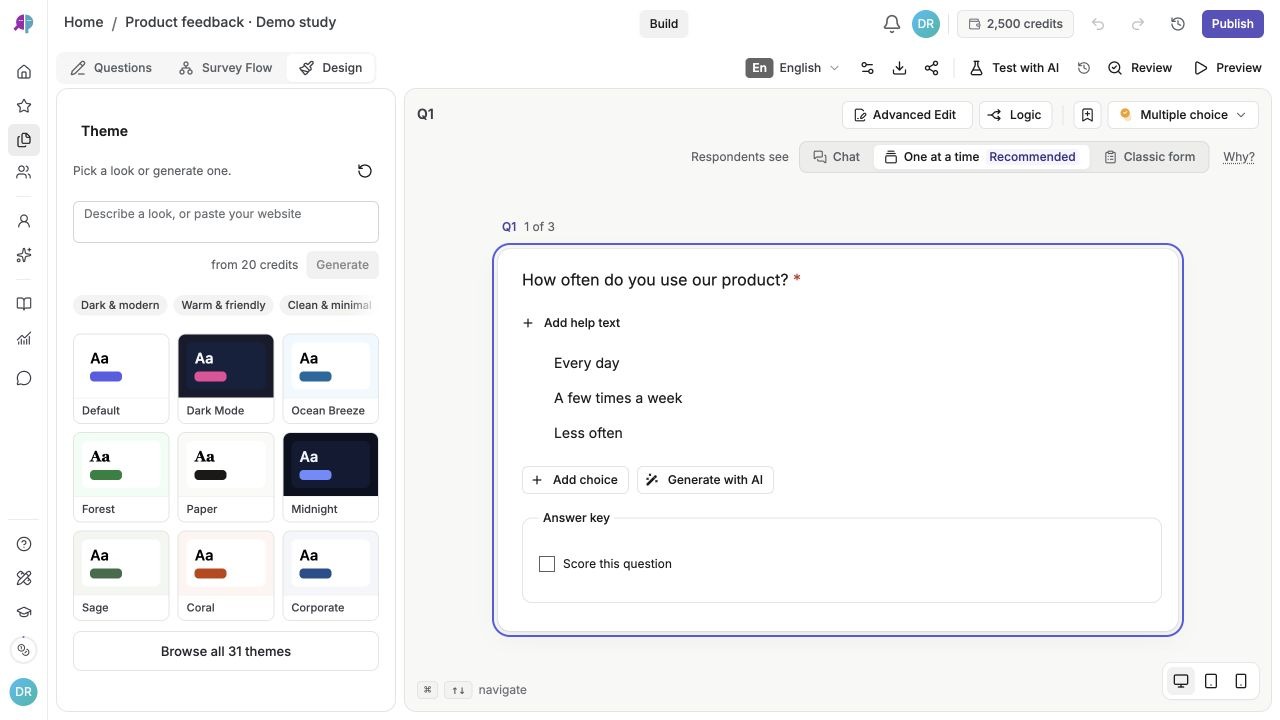Open the sliders settings icon beside English

(867, 68)
